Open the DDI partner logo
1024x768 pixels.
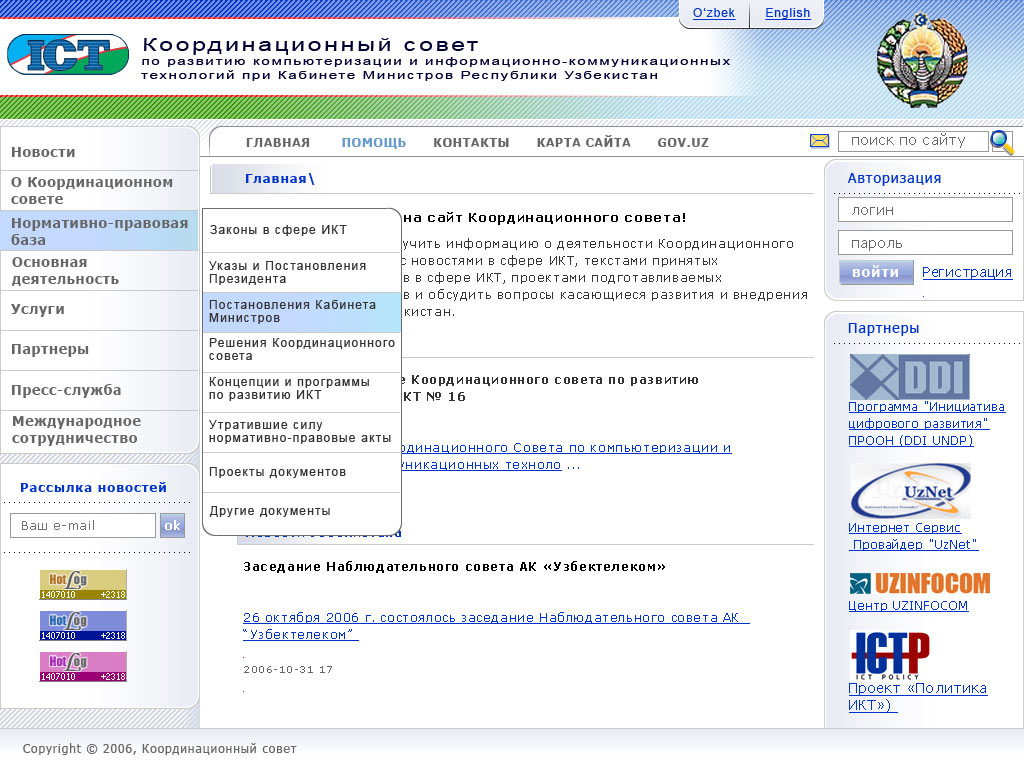tap(909, 377)
